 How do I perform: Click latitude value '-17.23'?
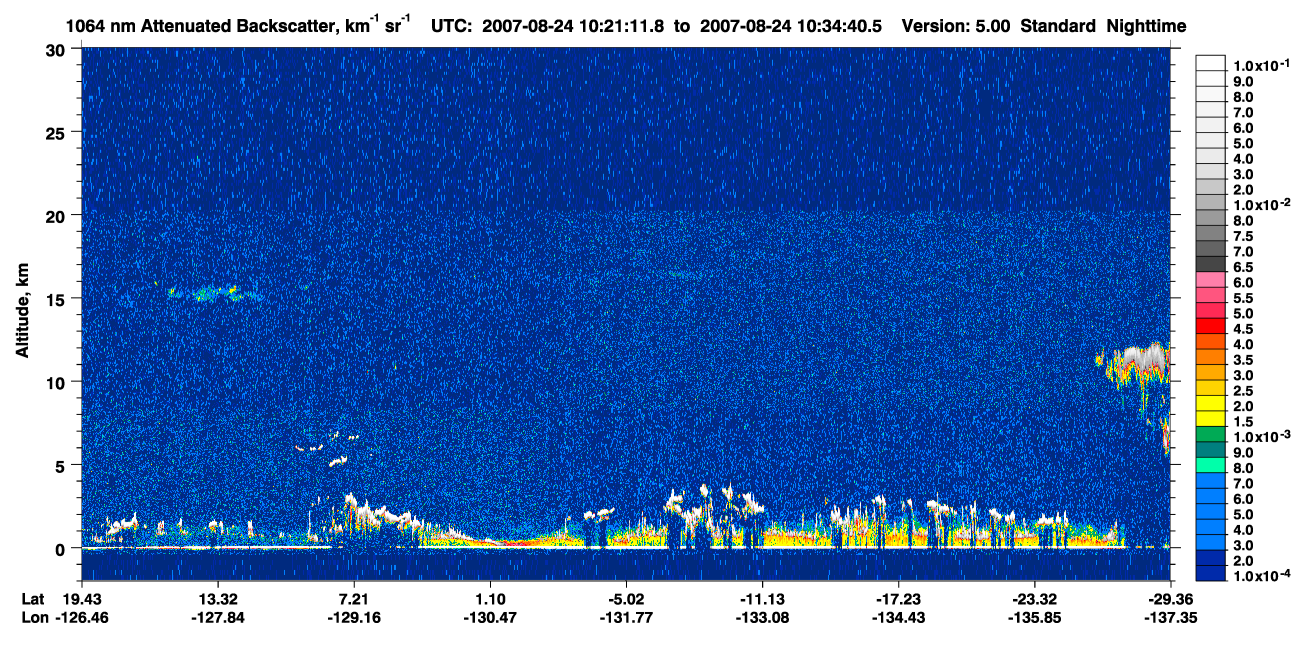[898, 598]
